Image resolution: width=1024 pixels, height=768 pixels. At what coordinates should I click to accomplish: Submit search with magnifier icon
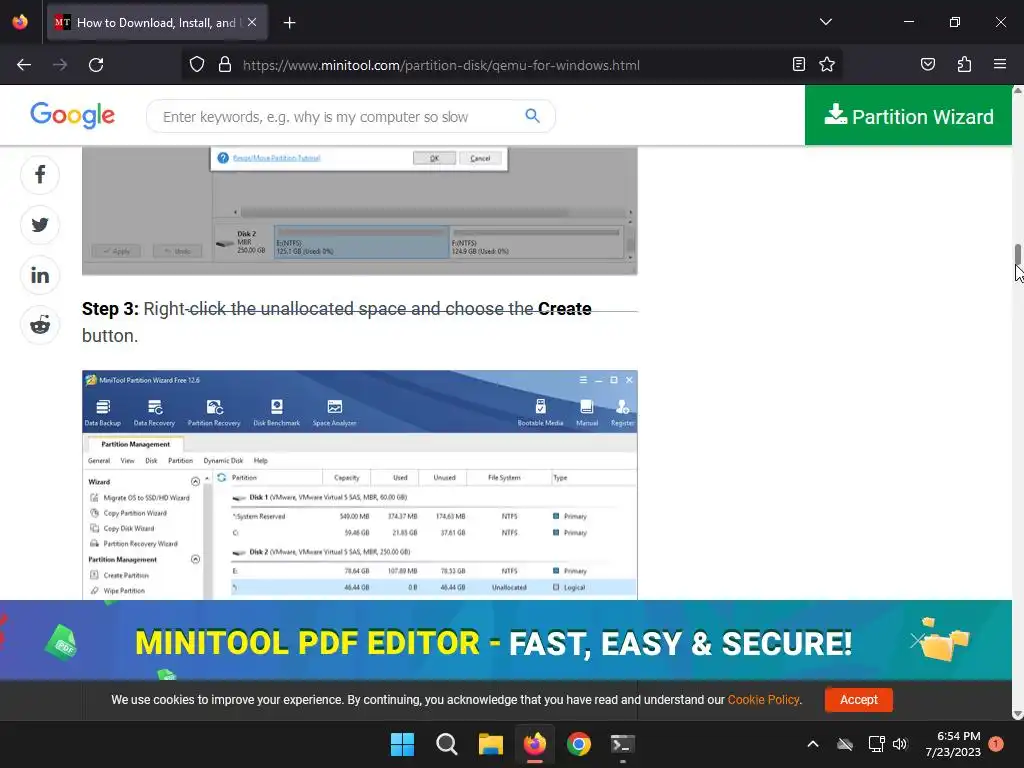coord(533,116)
